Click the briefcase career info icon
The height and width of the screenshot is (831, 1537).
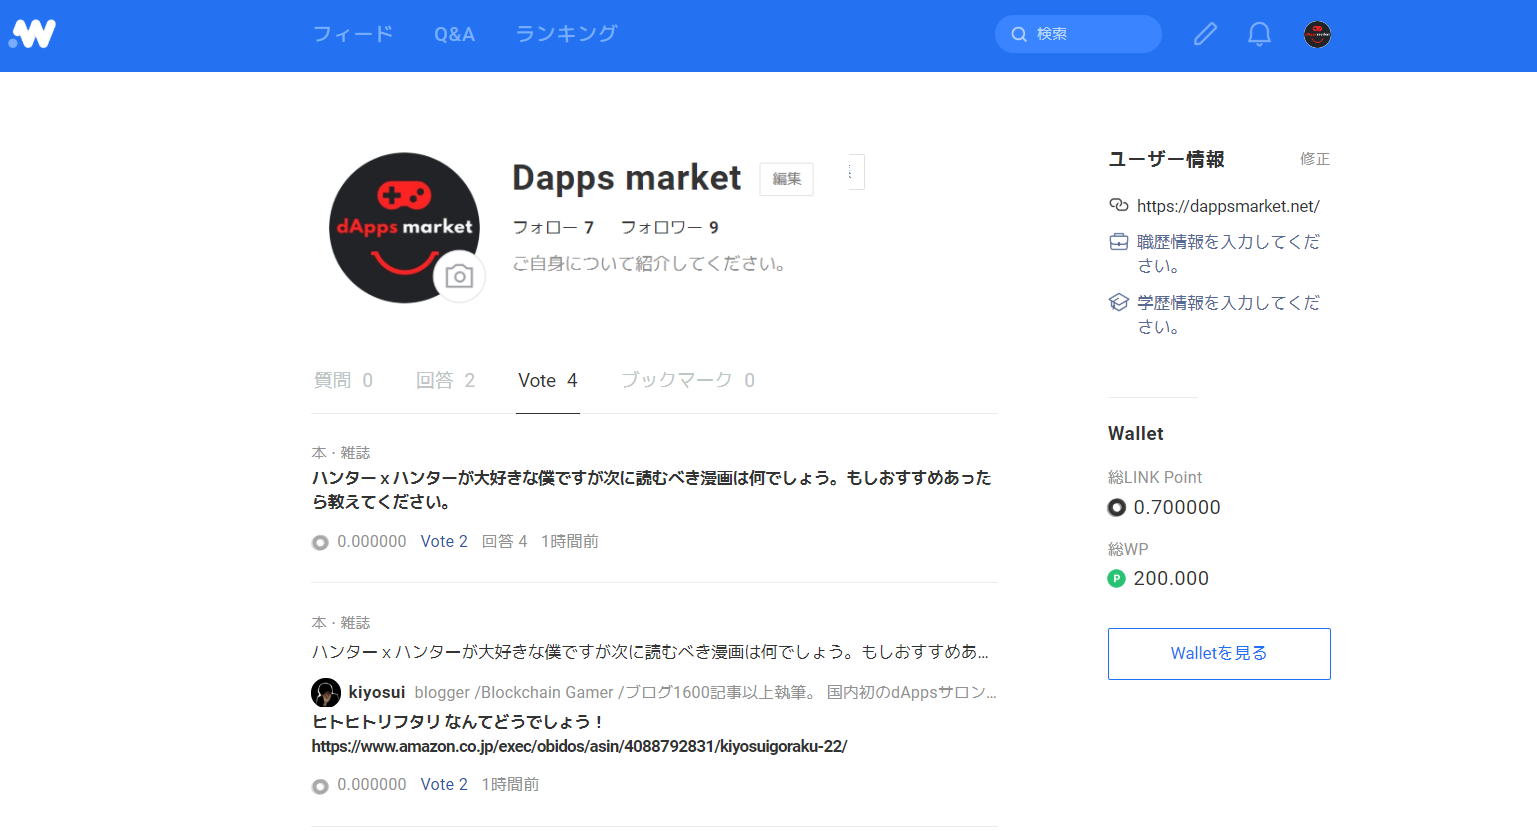(x=1119, y=242)
